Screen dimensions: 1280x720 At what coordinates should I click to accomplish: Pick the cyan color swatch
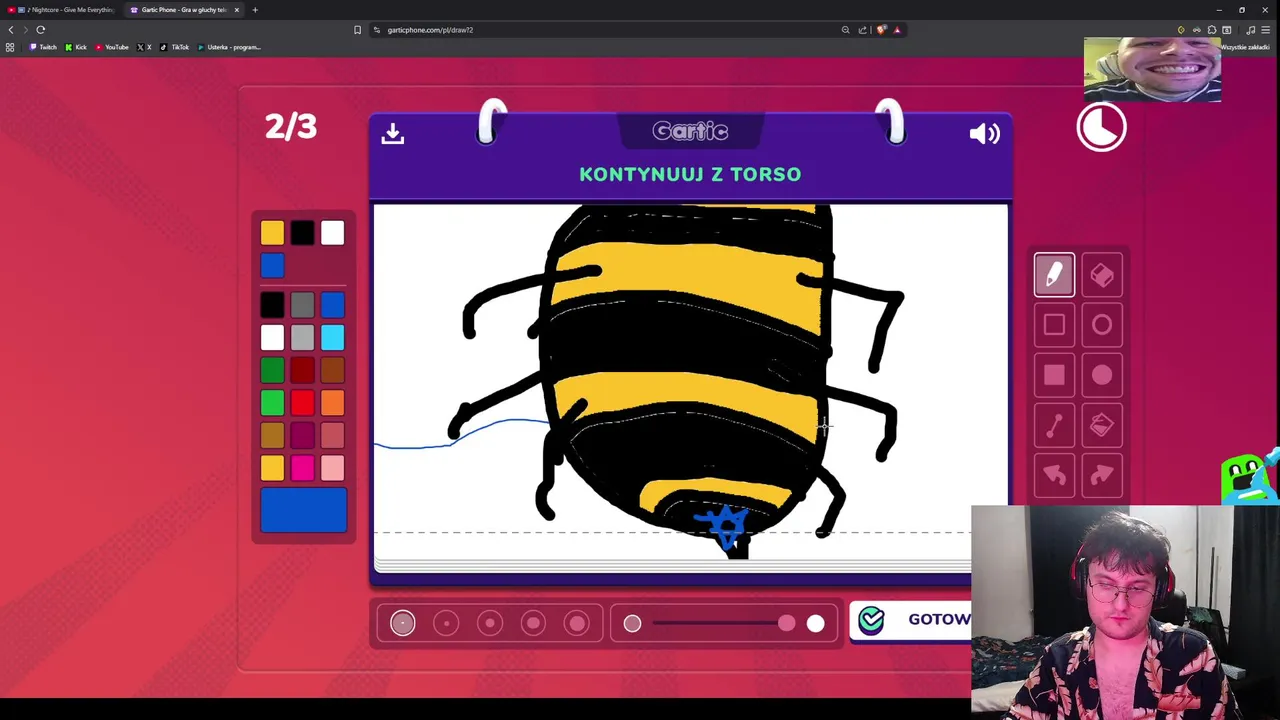click(x=332, y=338)
